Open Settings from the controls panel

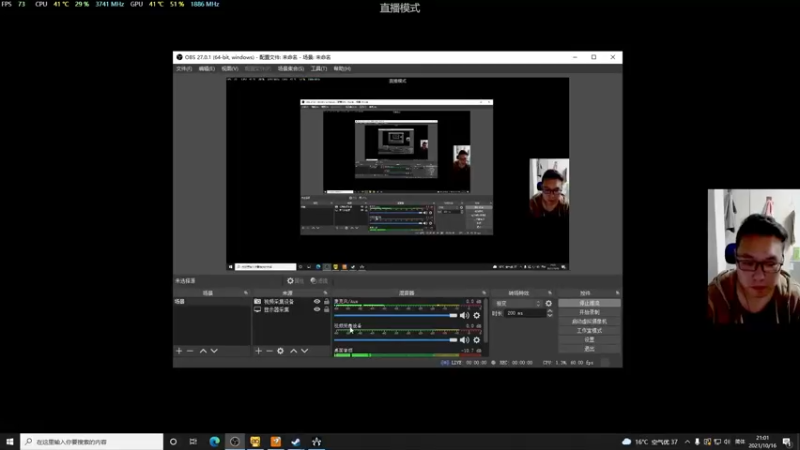589,340
